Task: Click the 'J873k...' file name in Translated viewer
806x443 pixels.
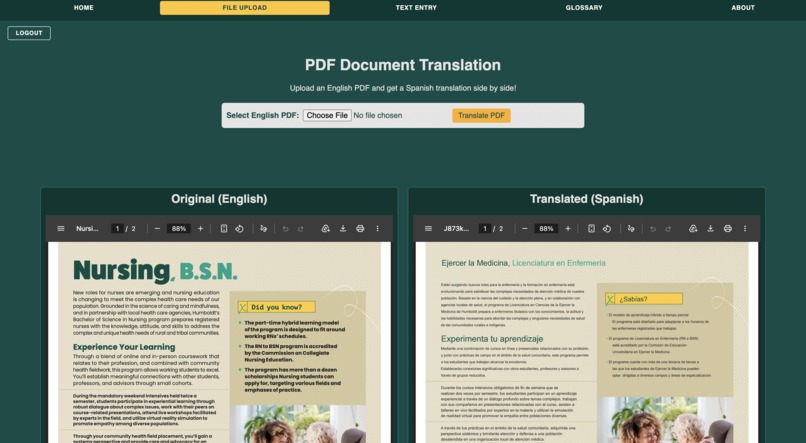Action: [456, 229]
